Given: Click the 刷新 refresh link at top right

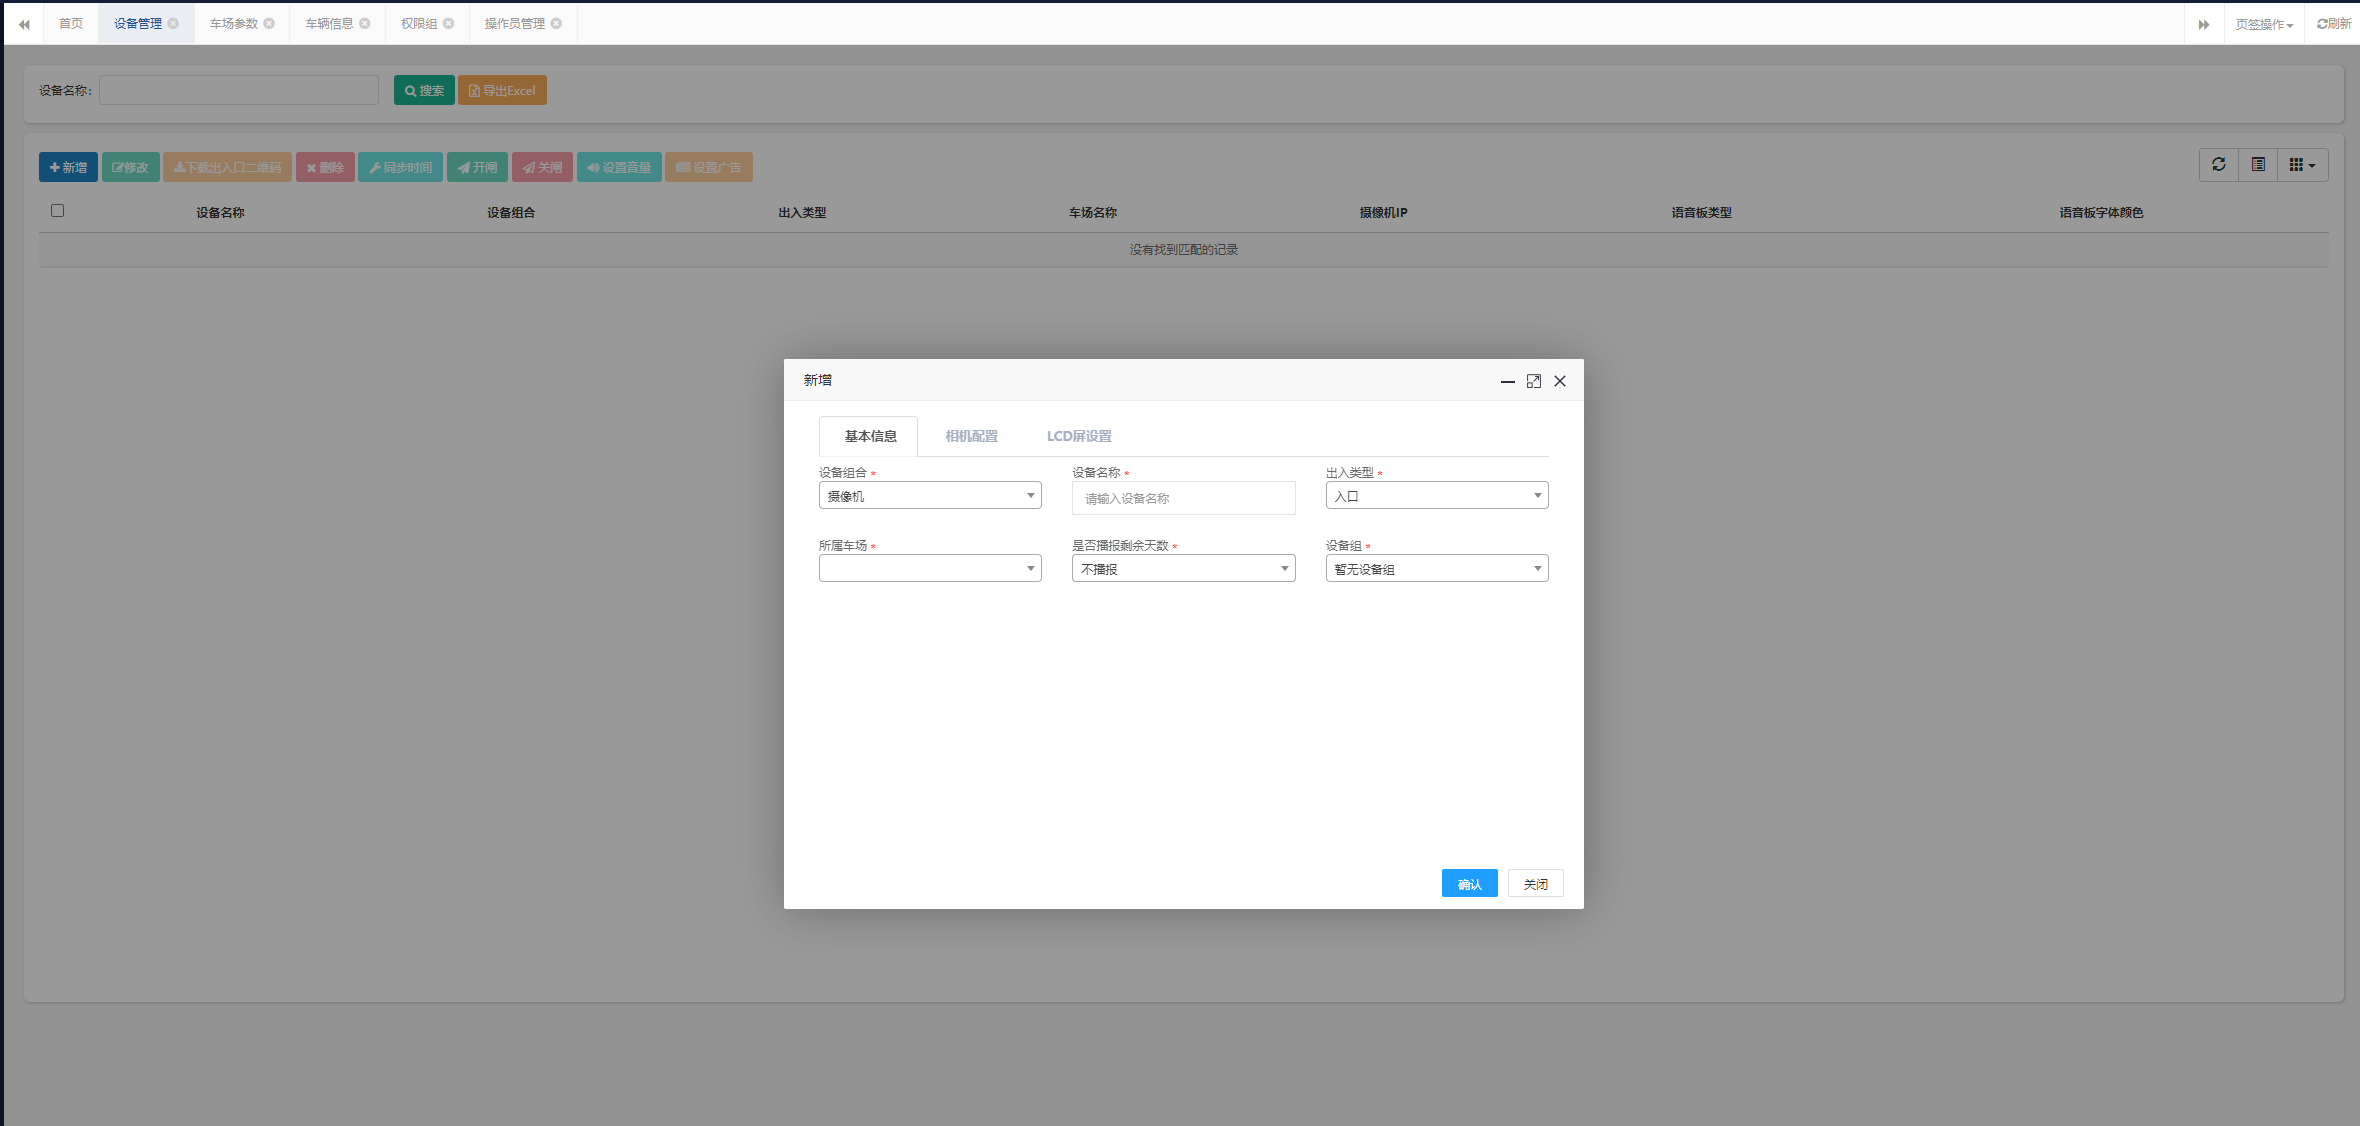Looking at the screenshot, I should point(2334,24).
